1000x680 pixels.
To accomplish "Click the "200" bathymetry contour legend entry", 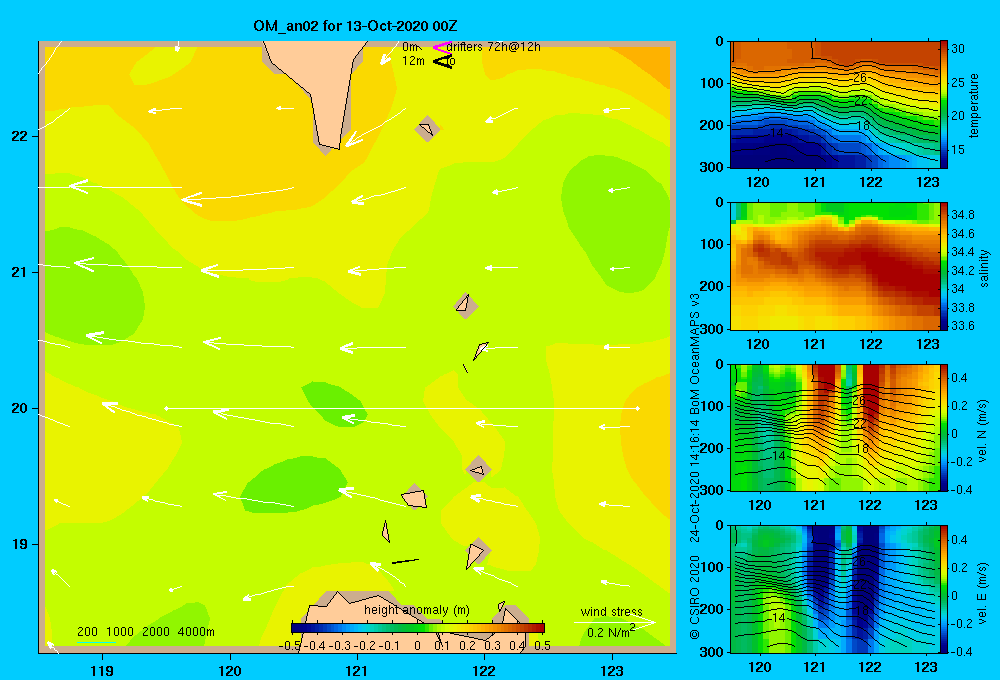I will pos(87,632).
